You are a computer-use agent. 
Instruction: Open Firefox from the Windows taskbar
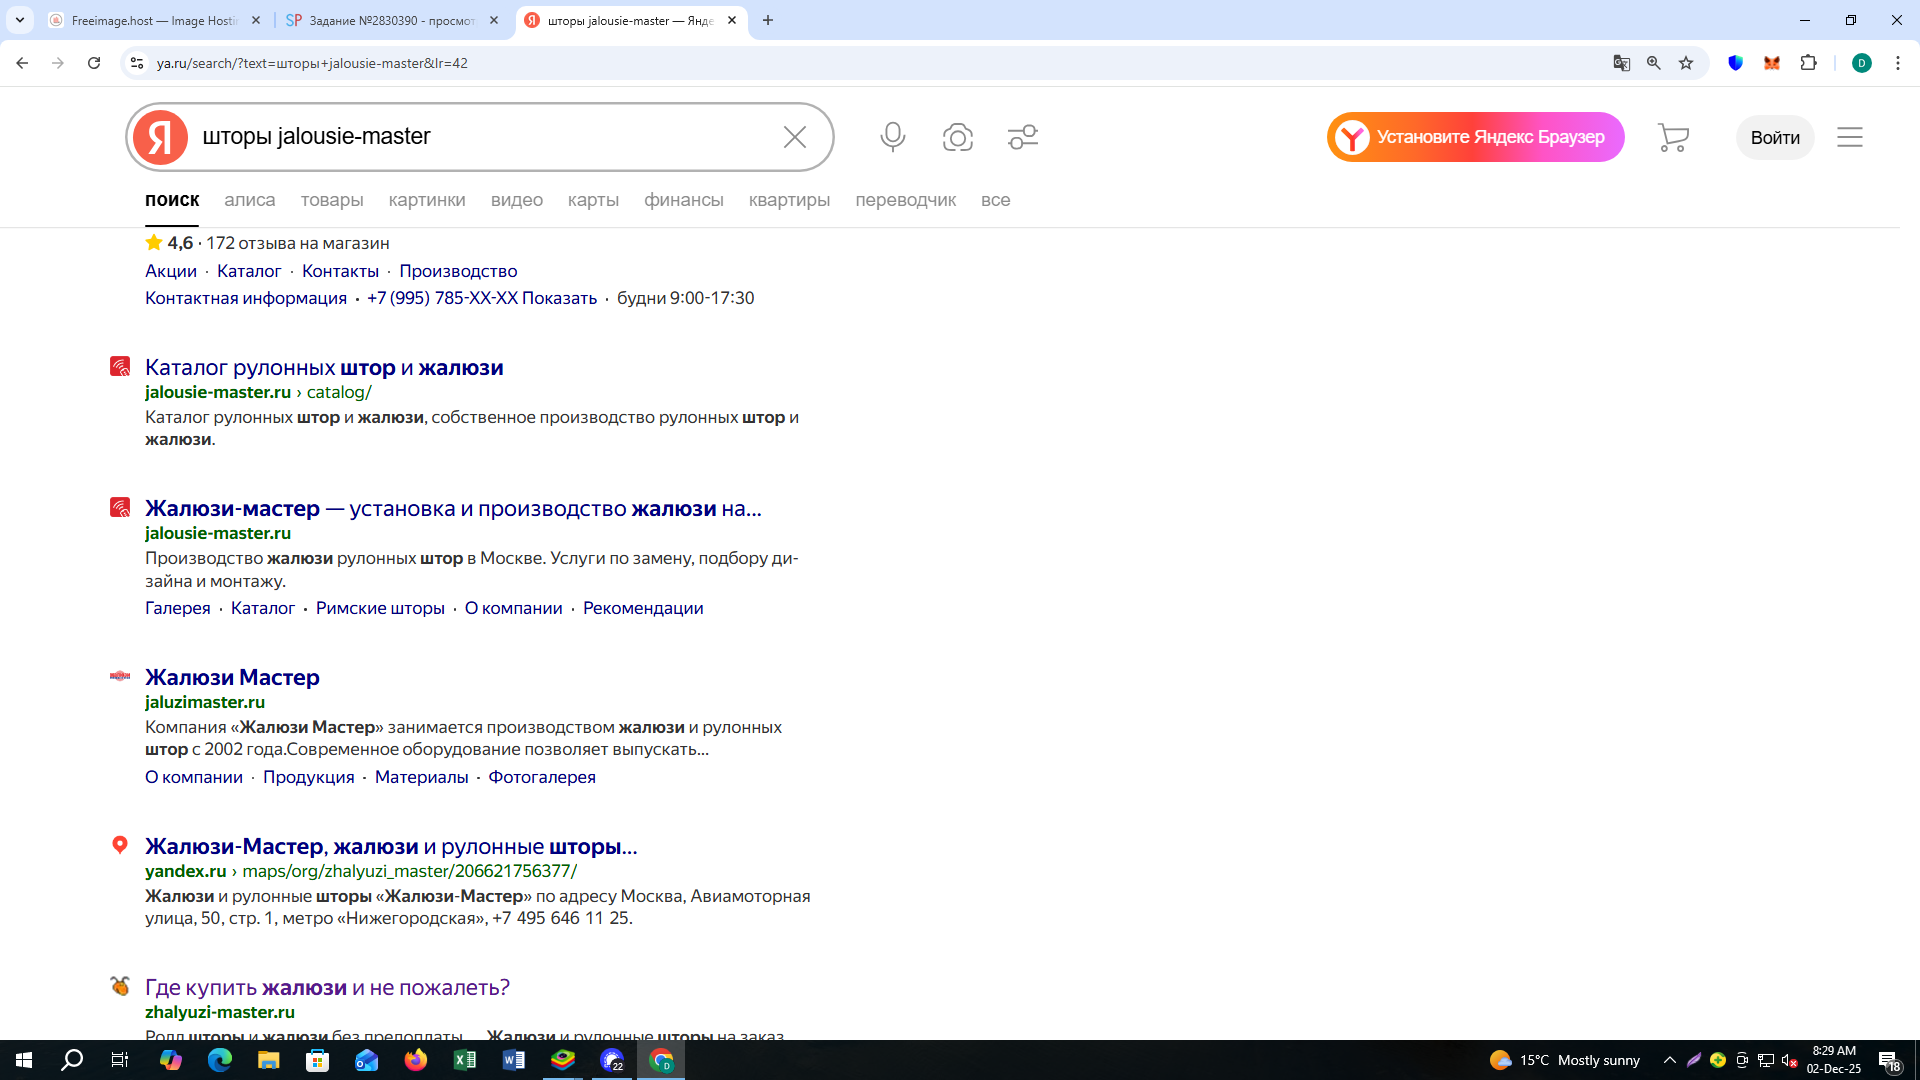415,1060
